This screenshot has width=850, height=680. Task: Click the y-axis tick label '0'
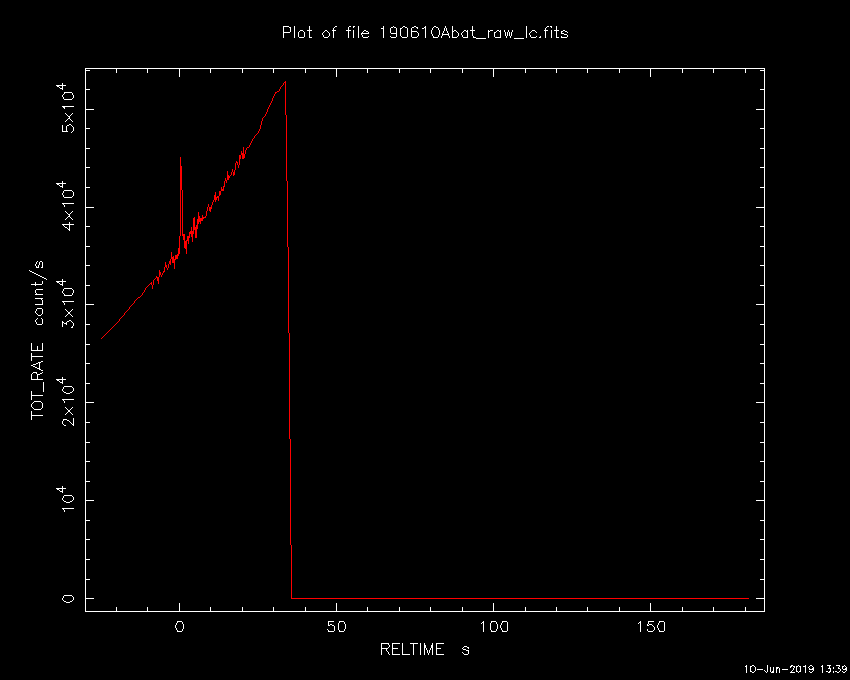[x=68, y=598]
